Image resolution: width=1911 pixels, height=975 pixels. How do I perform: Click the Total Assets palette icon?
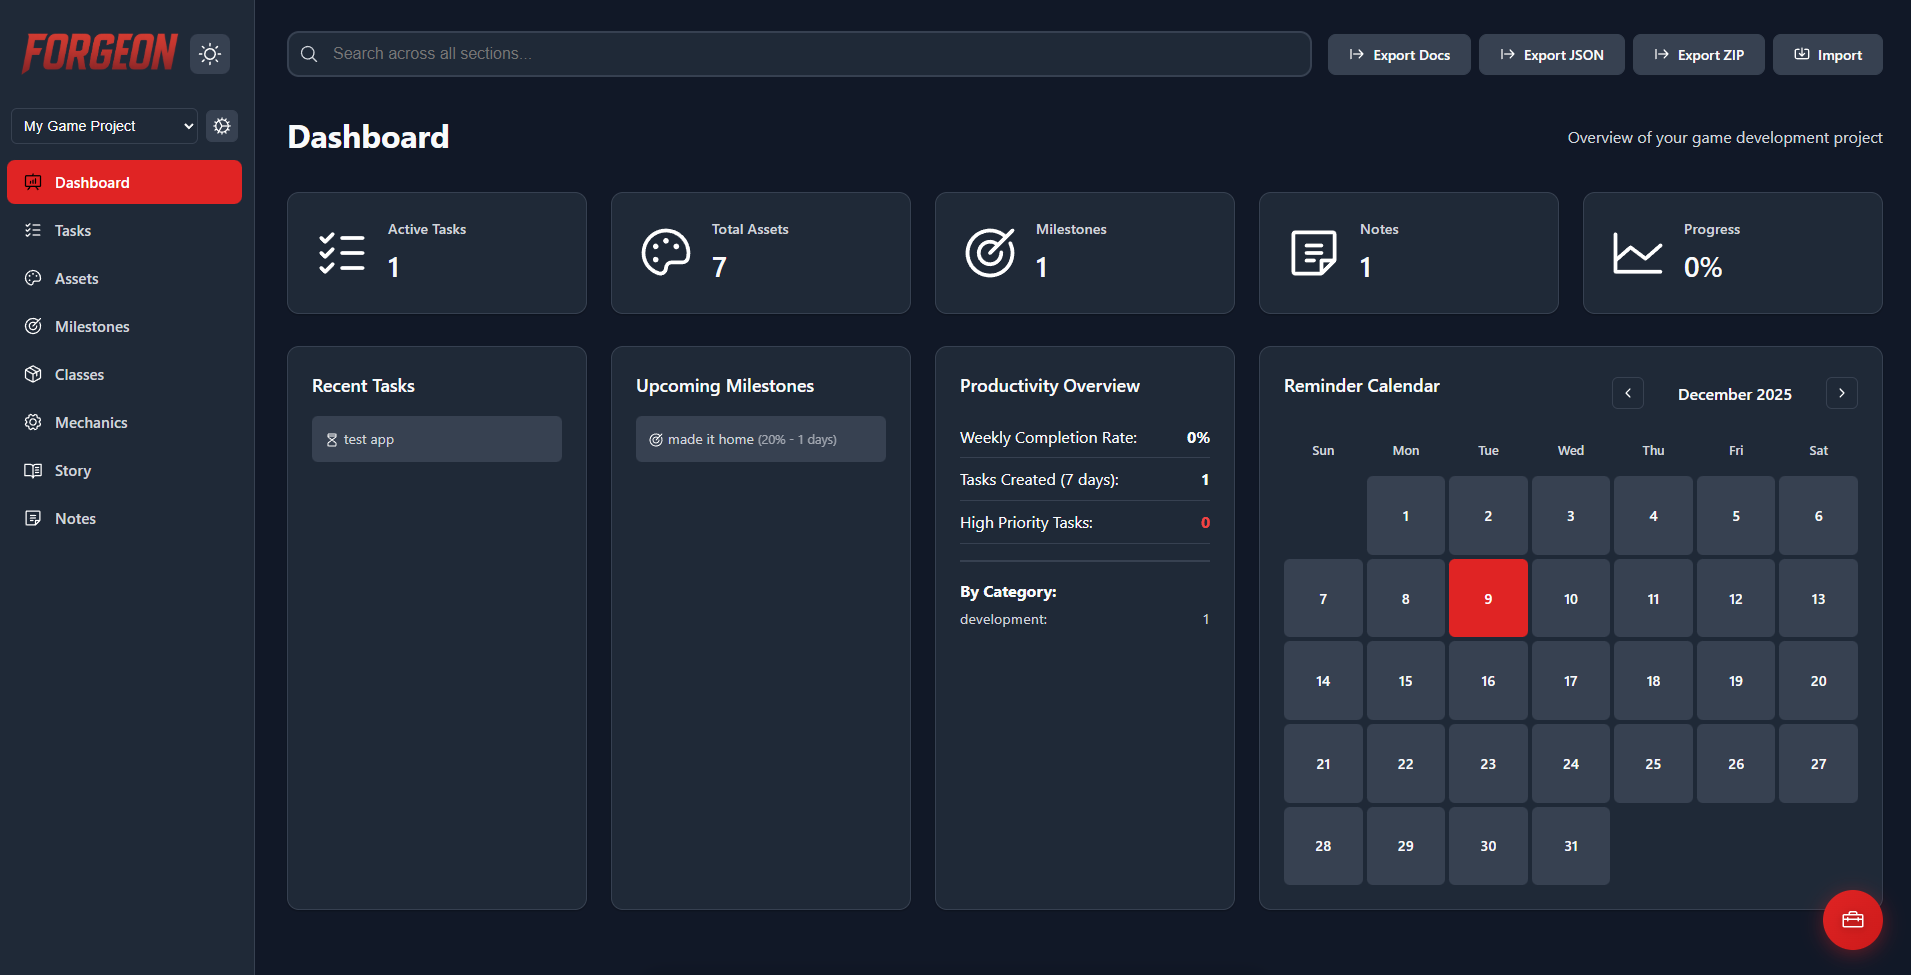(666, 253)
